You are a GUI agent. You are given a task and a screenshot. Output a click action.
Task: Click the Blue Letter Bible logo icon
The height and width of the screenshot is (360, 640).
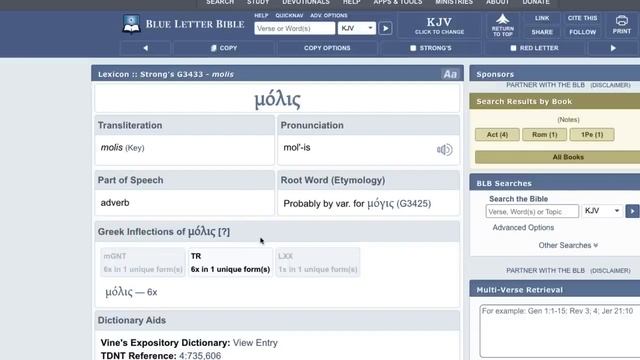point(131,24)
